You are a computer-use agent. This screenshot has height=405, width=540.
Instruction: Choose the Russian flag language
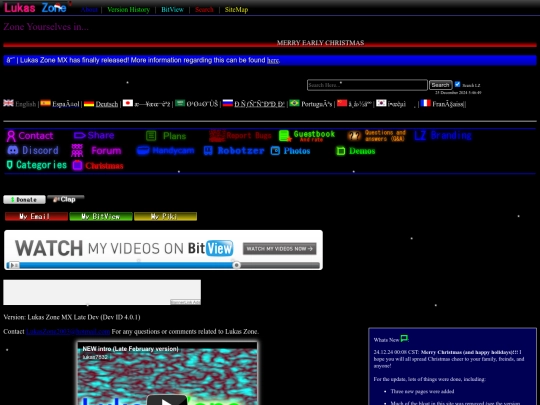228,103
